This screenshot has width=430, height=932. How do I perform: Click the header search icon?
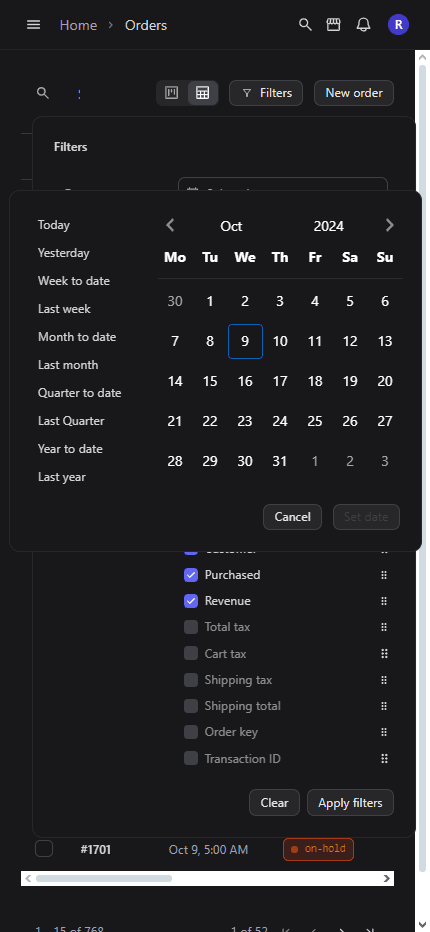click(x=305, y=25)
